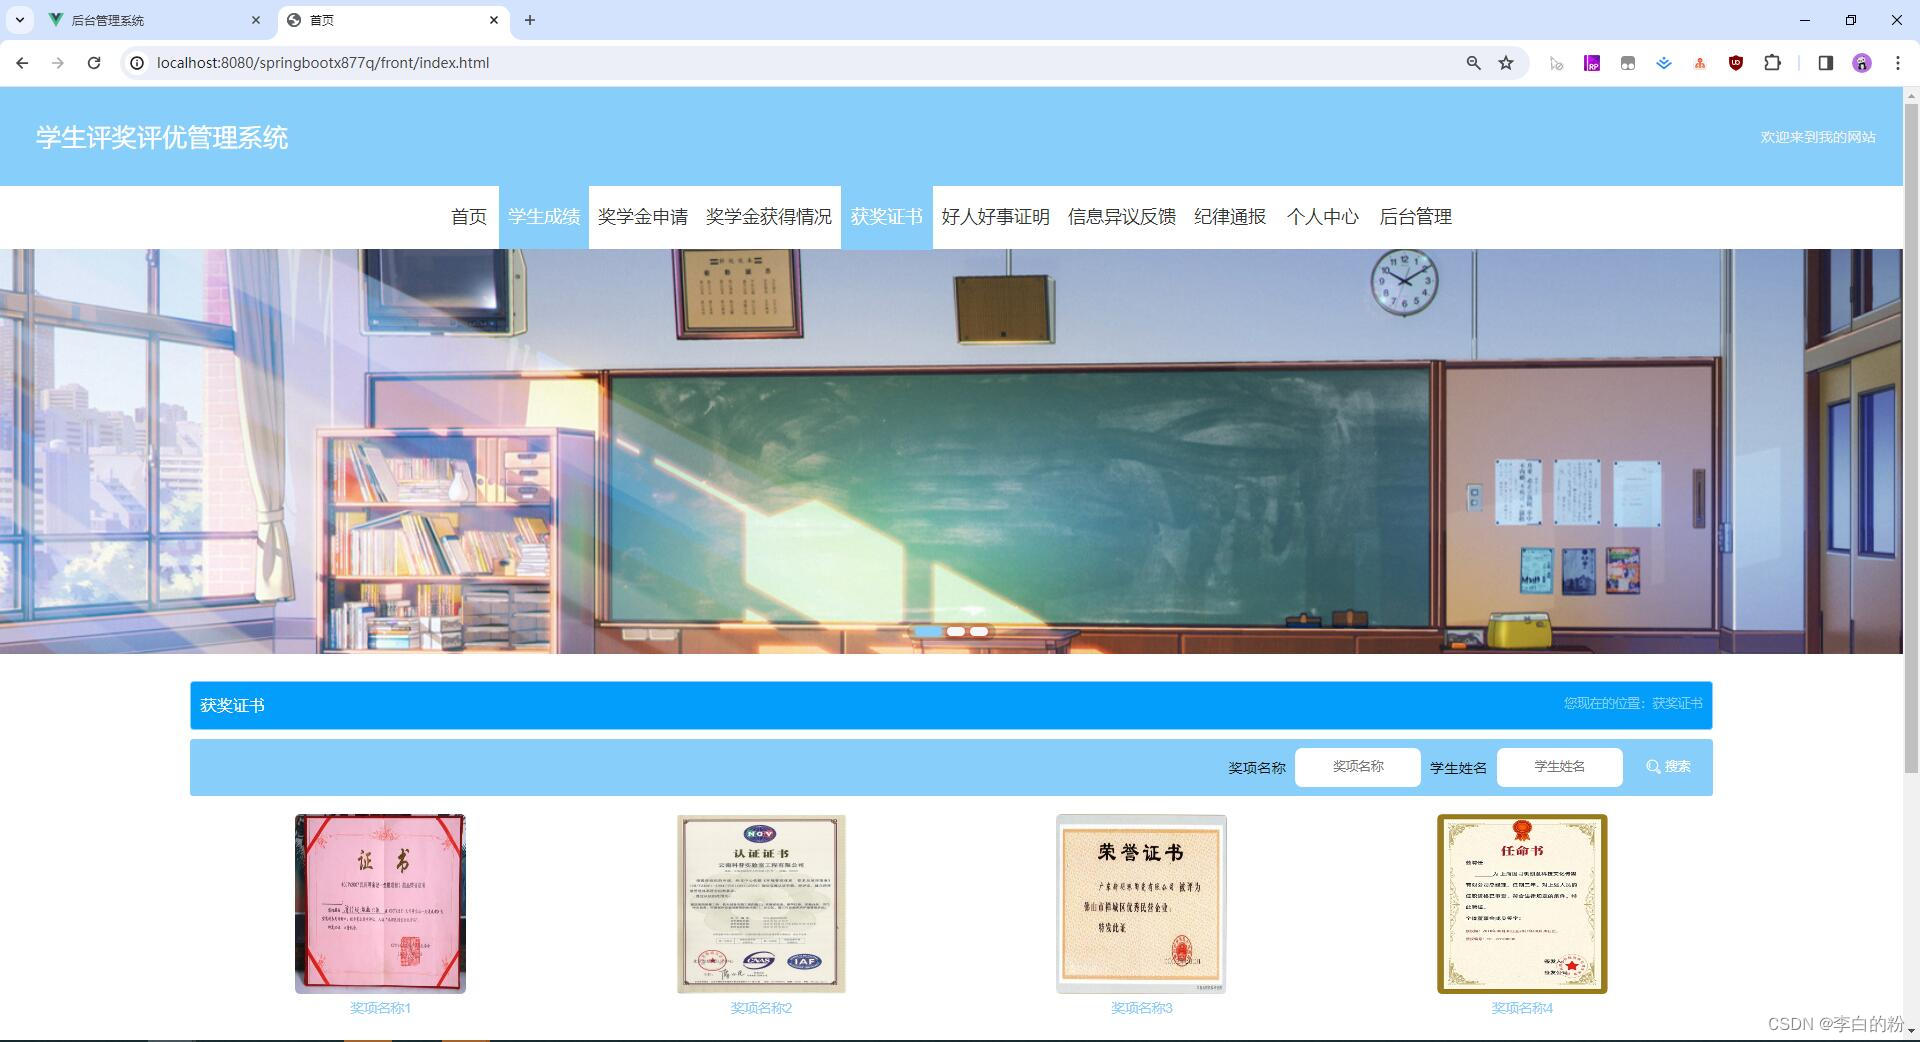Click the 您现在的位置：获奖证书 breadcrumb
Screen dimensions: 1920x1042
1633,704
